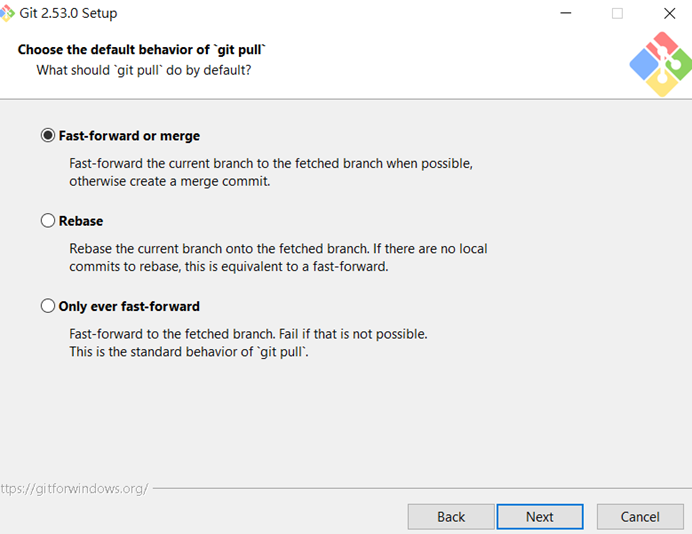Screen dimensions: 692x534
Task: Select the 'Fast-forward or merge' radio button
Action: [48, 136]
